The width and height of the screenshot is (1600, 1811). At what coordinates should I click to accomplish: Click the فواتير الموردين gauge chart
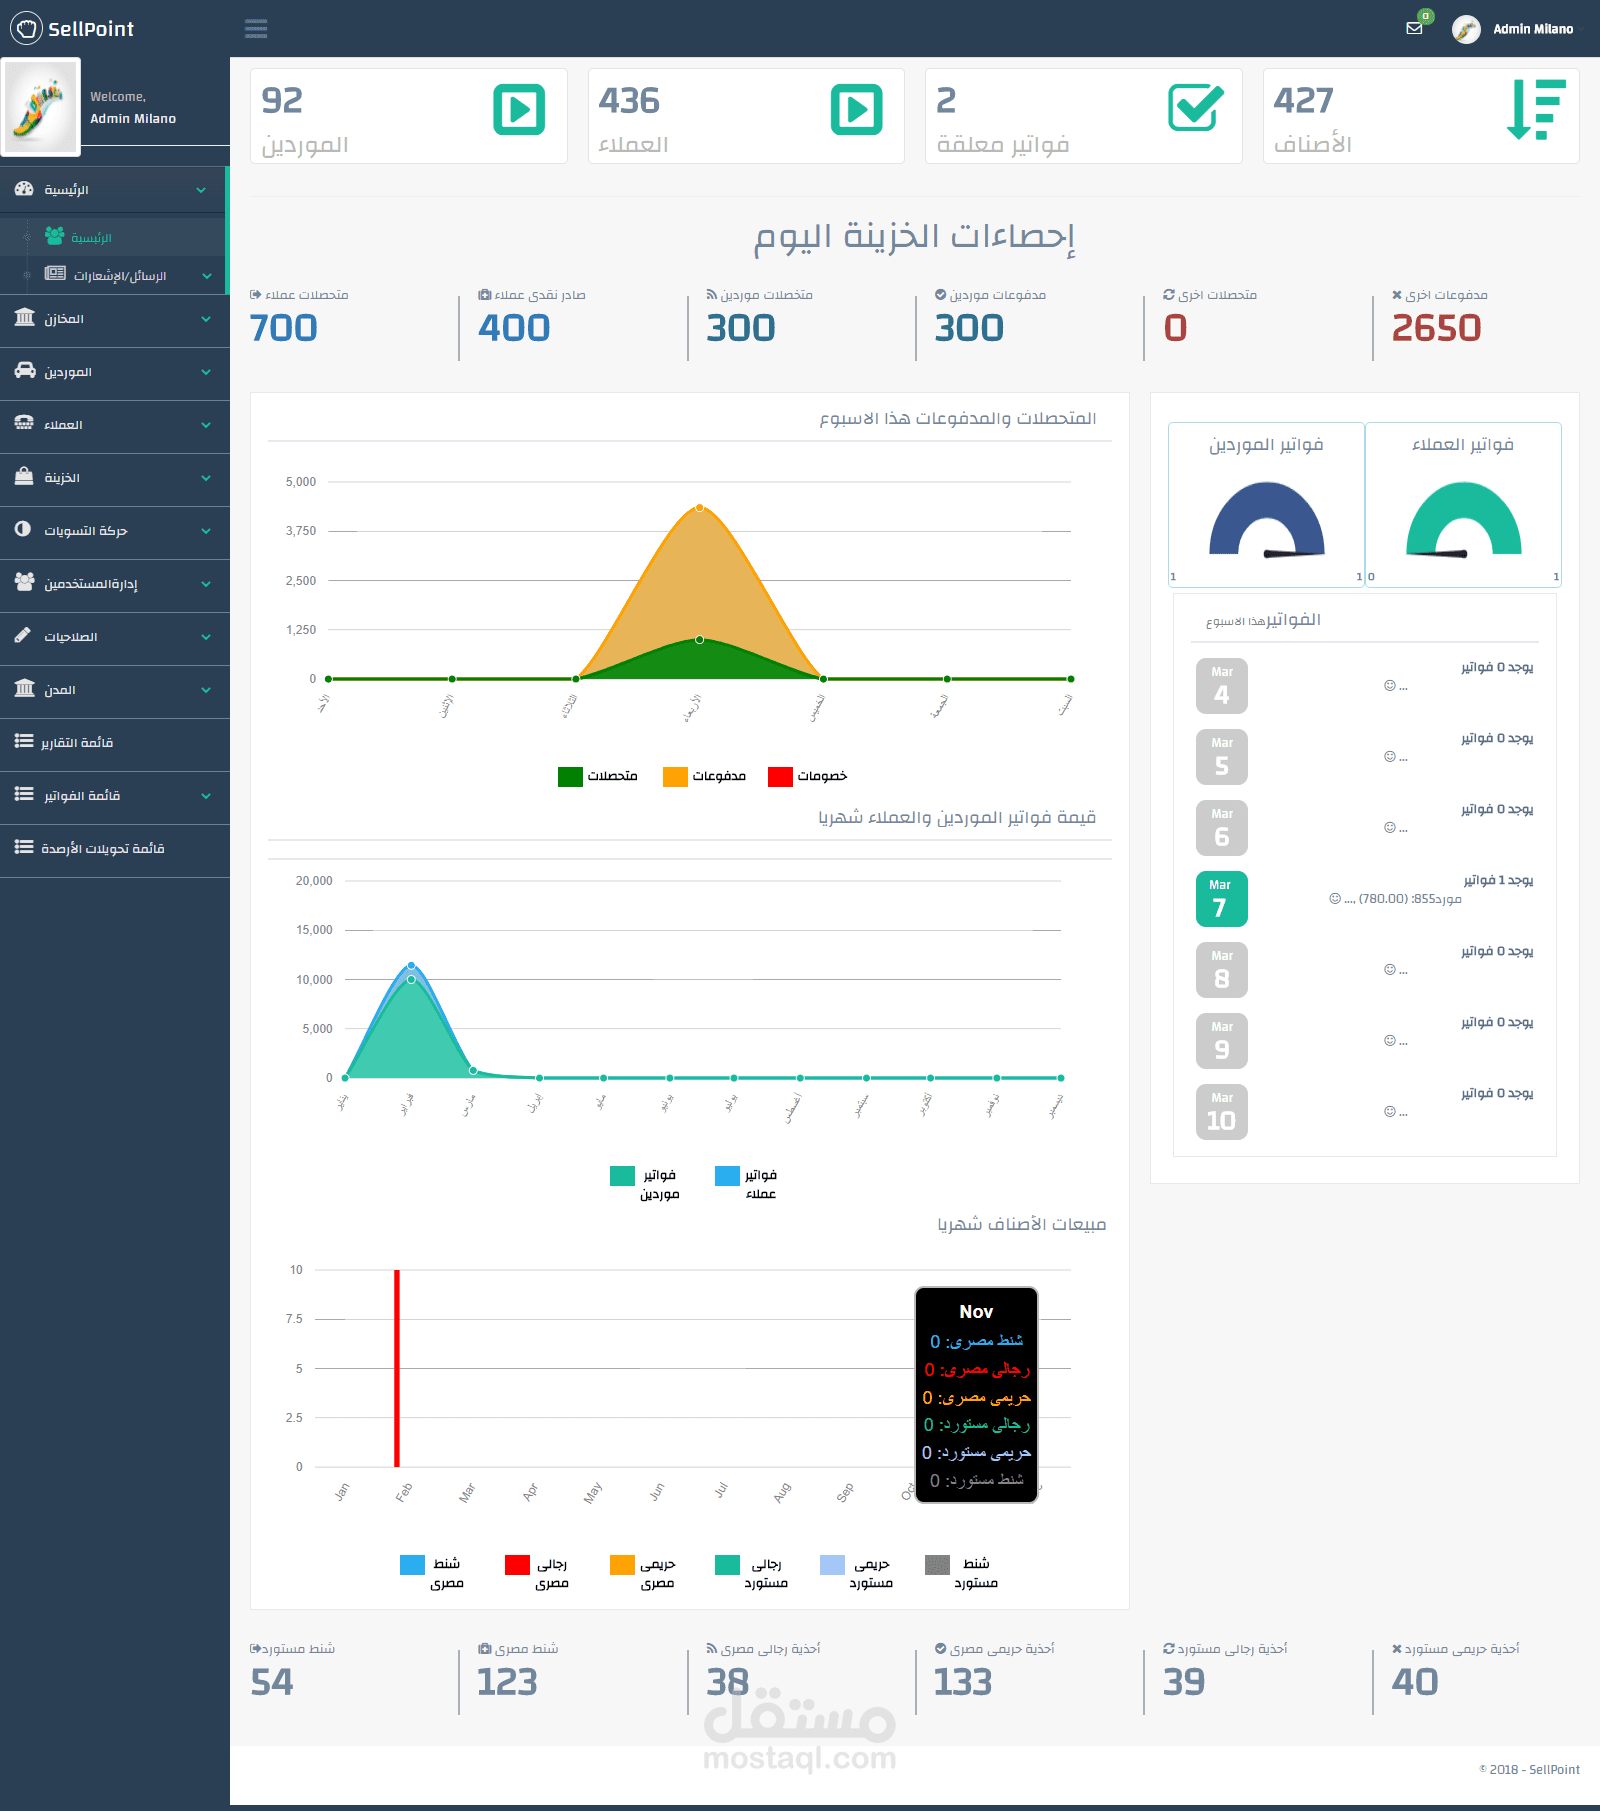[1266, 520]
